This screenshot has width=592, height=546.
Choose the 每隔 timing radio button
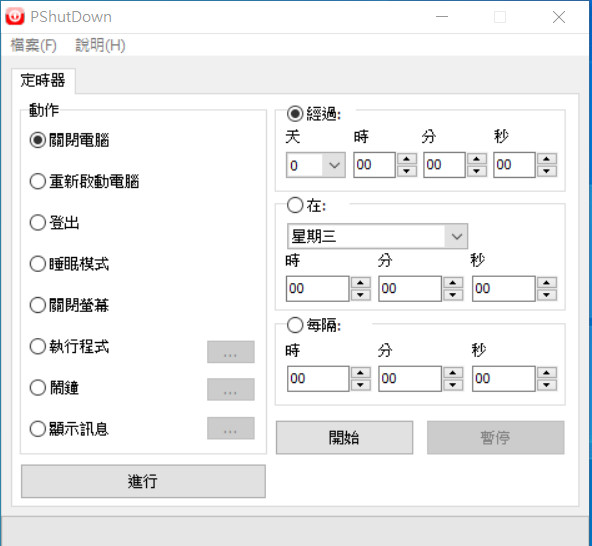(295, 325)
